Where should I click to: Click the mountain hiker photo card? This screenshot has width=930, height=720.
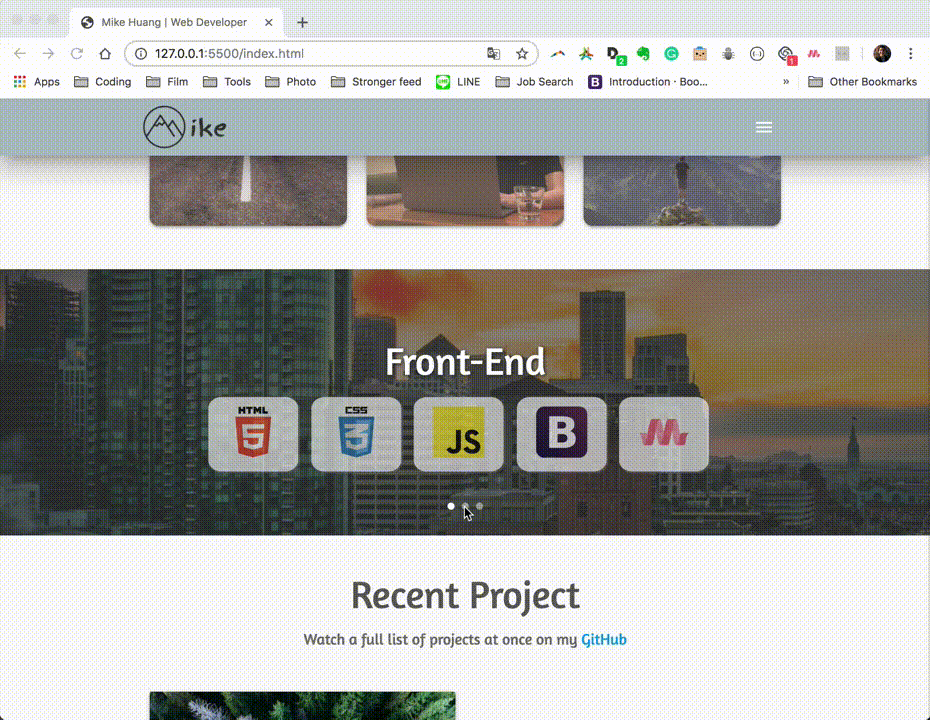point(682,190)
